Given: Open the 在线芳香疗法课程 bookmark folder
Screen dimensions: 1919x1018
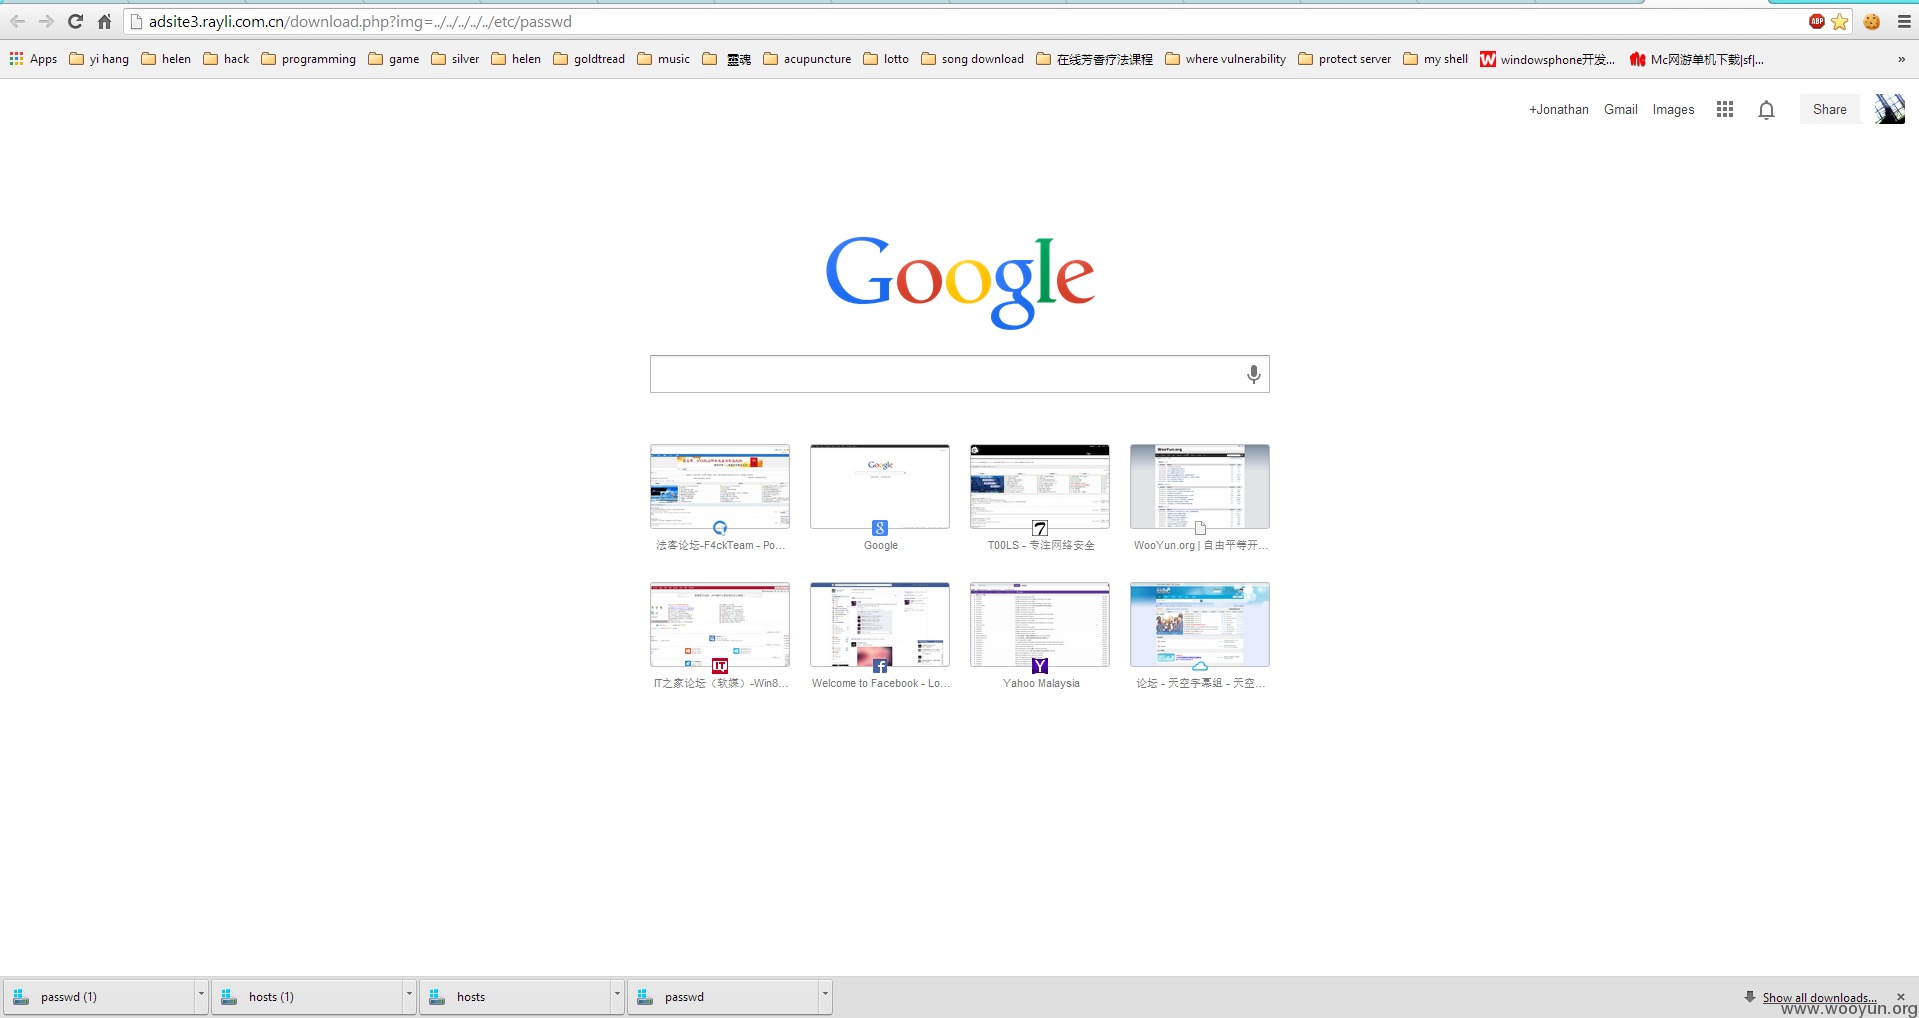Looking at the screenshot, I should (1095, 59).
